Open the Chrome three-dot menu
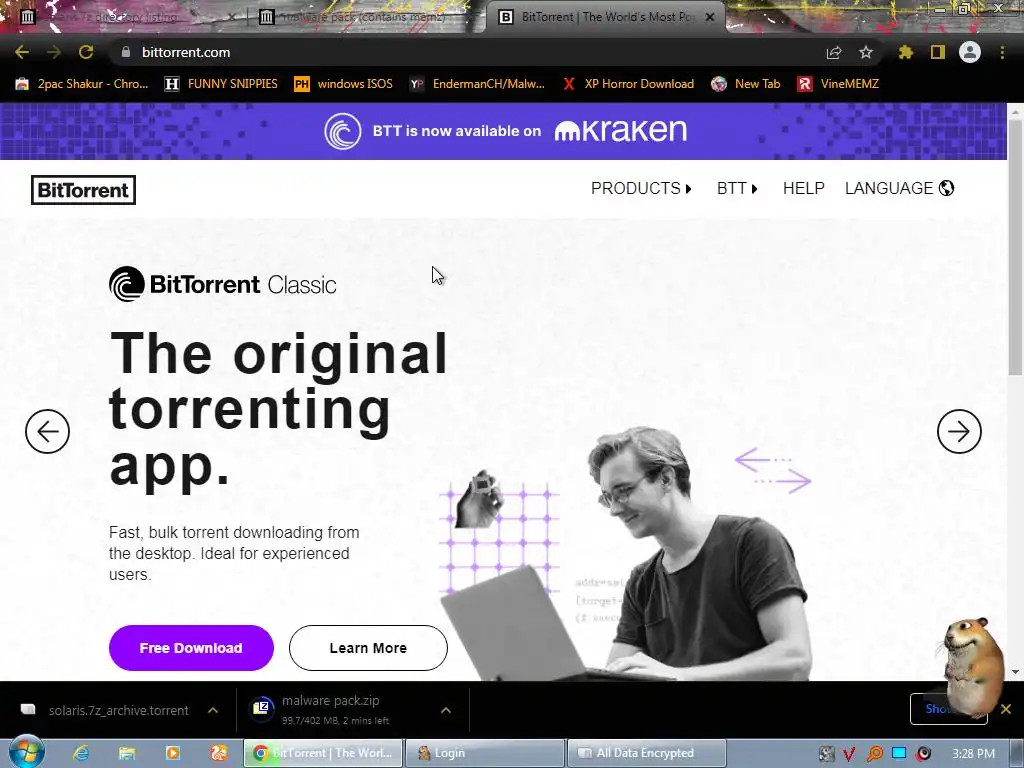Image resolution: width=1024 pixels, height=768 pixels. pos(1002,52)
